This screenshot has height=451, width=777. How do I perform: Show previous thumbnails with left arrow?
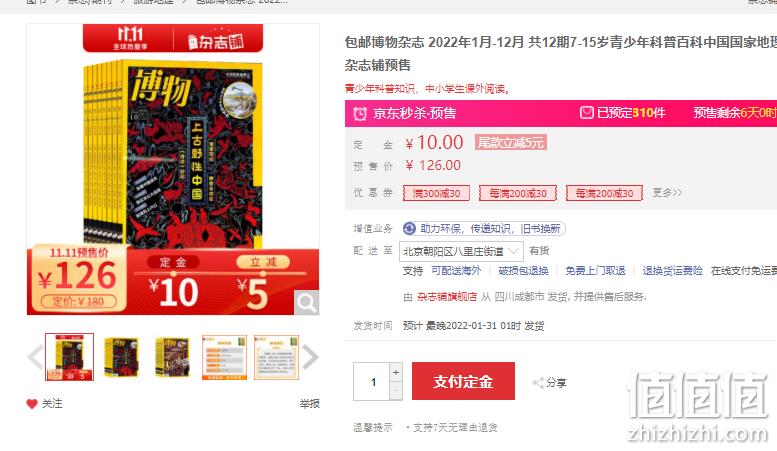(x=35, y=357)
